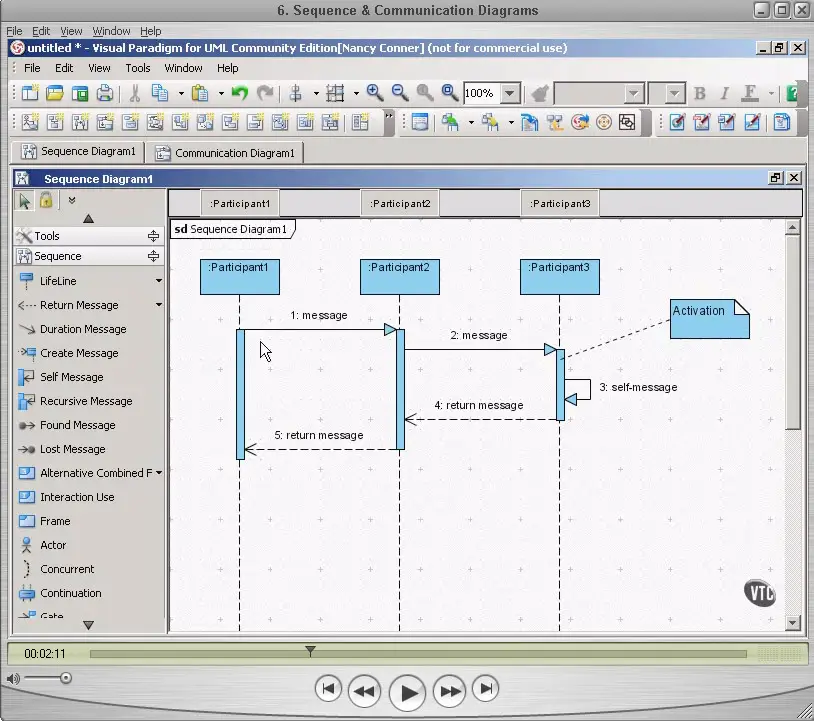This screenshot has height=721, width=814.
Task: Click the video timeline position marker
Action: [310, 651]
